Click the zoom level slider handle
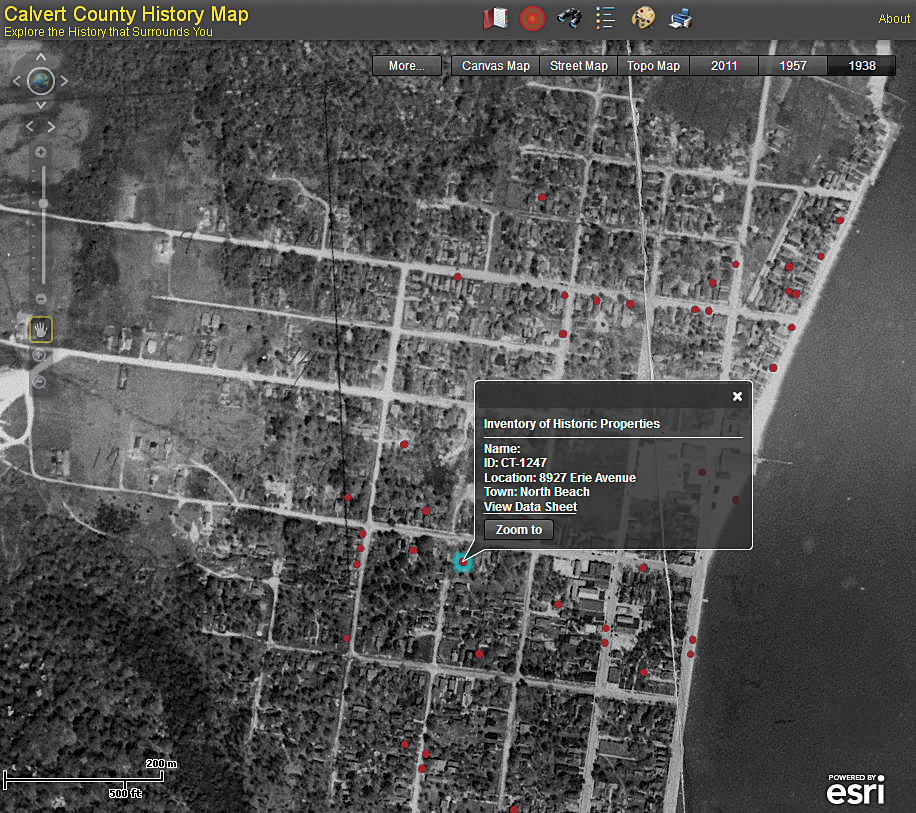 [43, 203]
